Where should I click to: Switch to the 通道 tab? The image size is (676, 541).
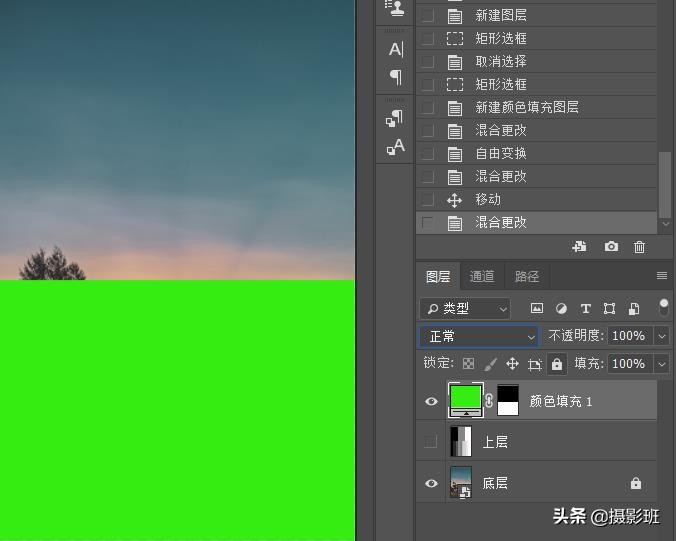[482, 276]
